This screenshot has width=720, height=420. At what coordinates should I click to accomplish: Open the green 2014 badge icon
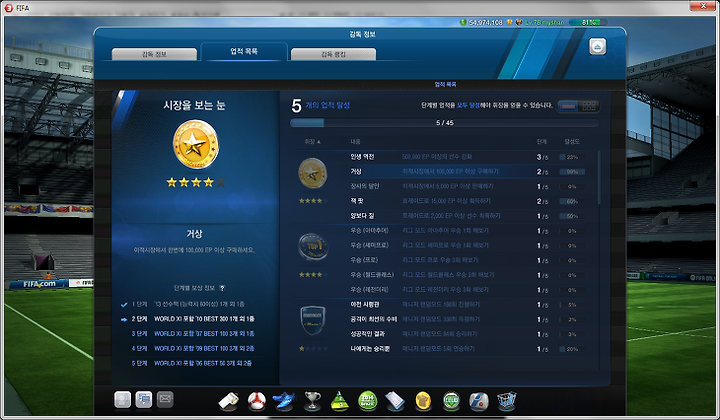368,401
